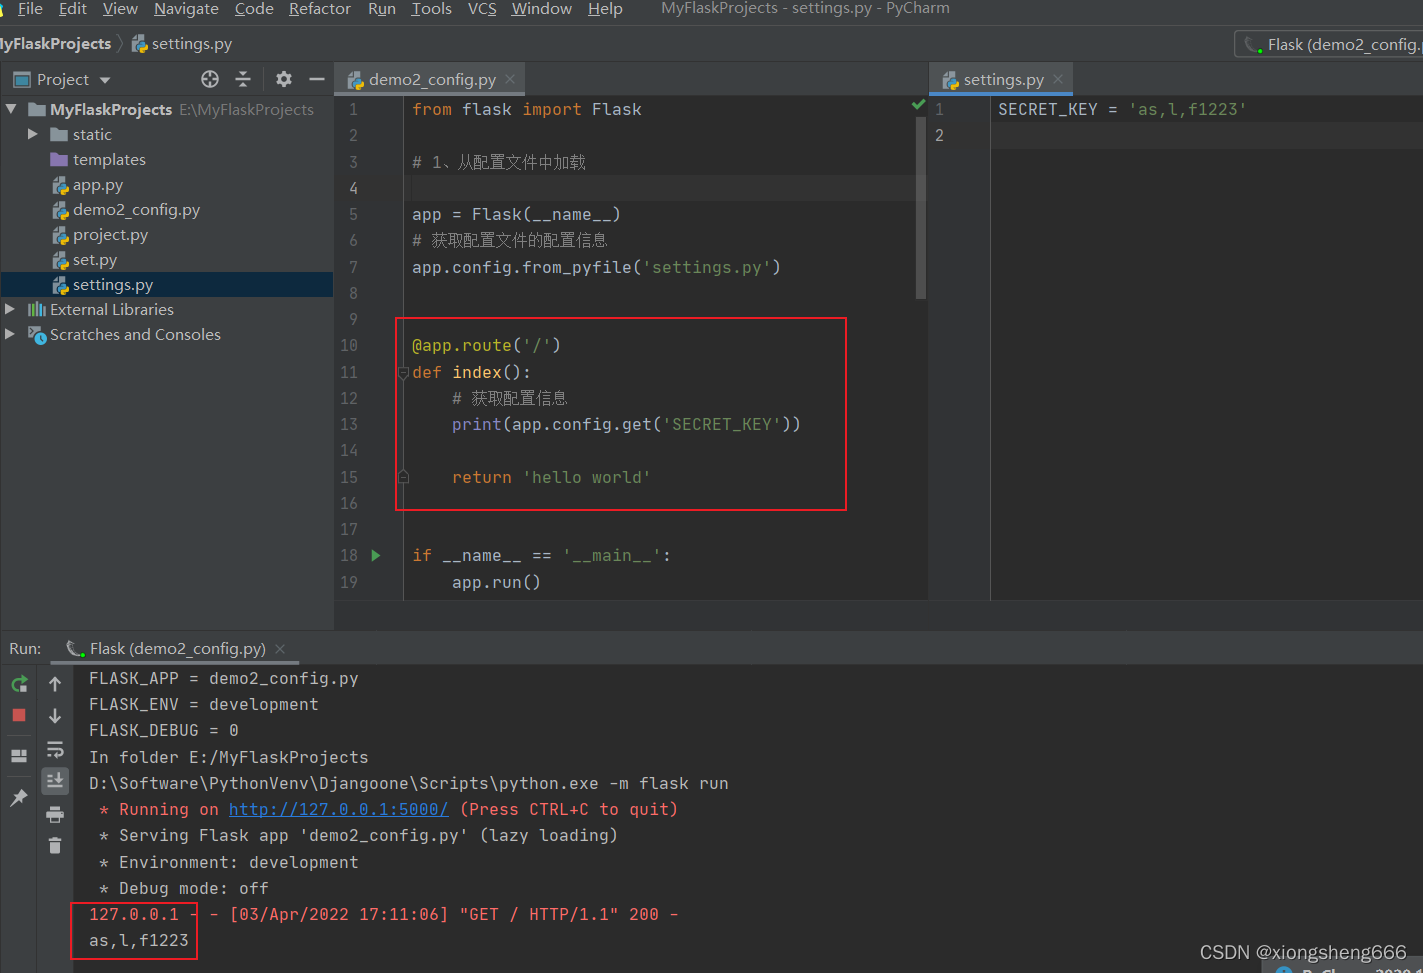Click line number 4 in the gutter
1423x973 pixels.
pos(353,188)
